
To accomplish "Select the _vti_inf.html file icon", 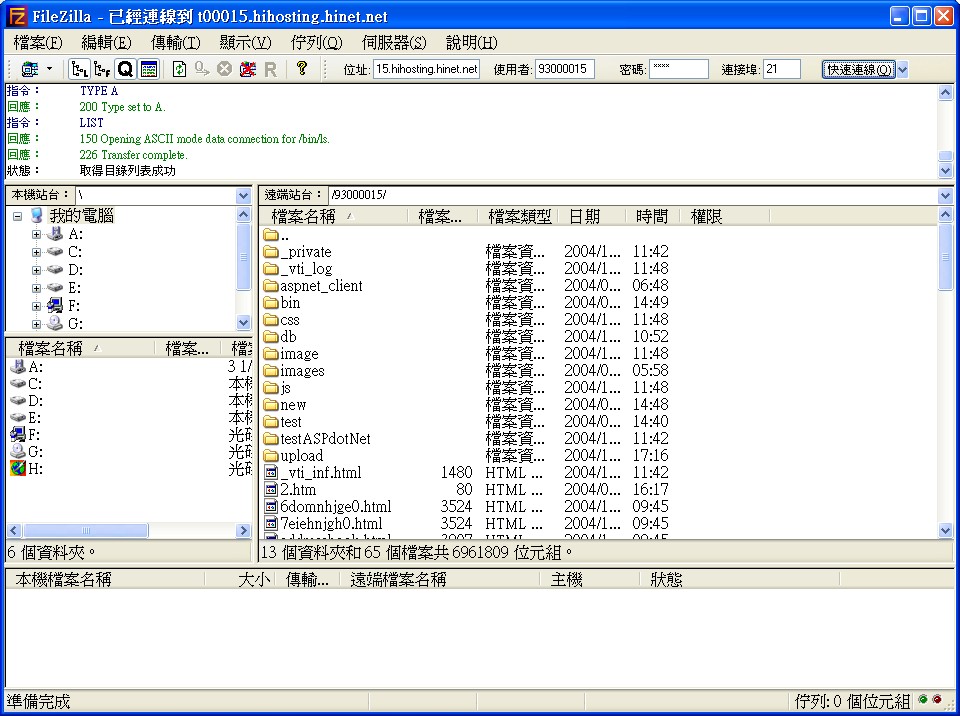I will (271, 472).
